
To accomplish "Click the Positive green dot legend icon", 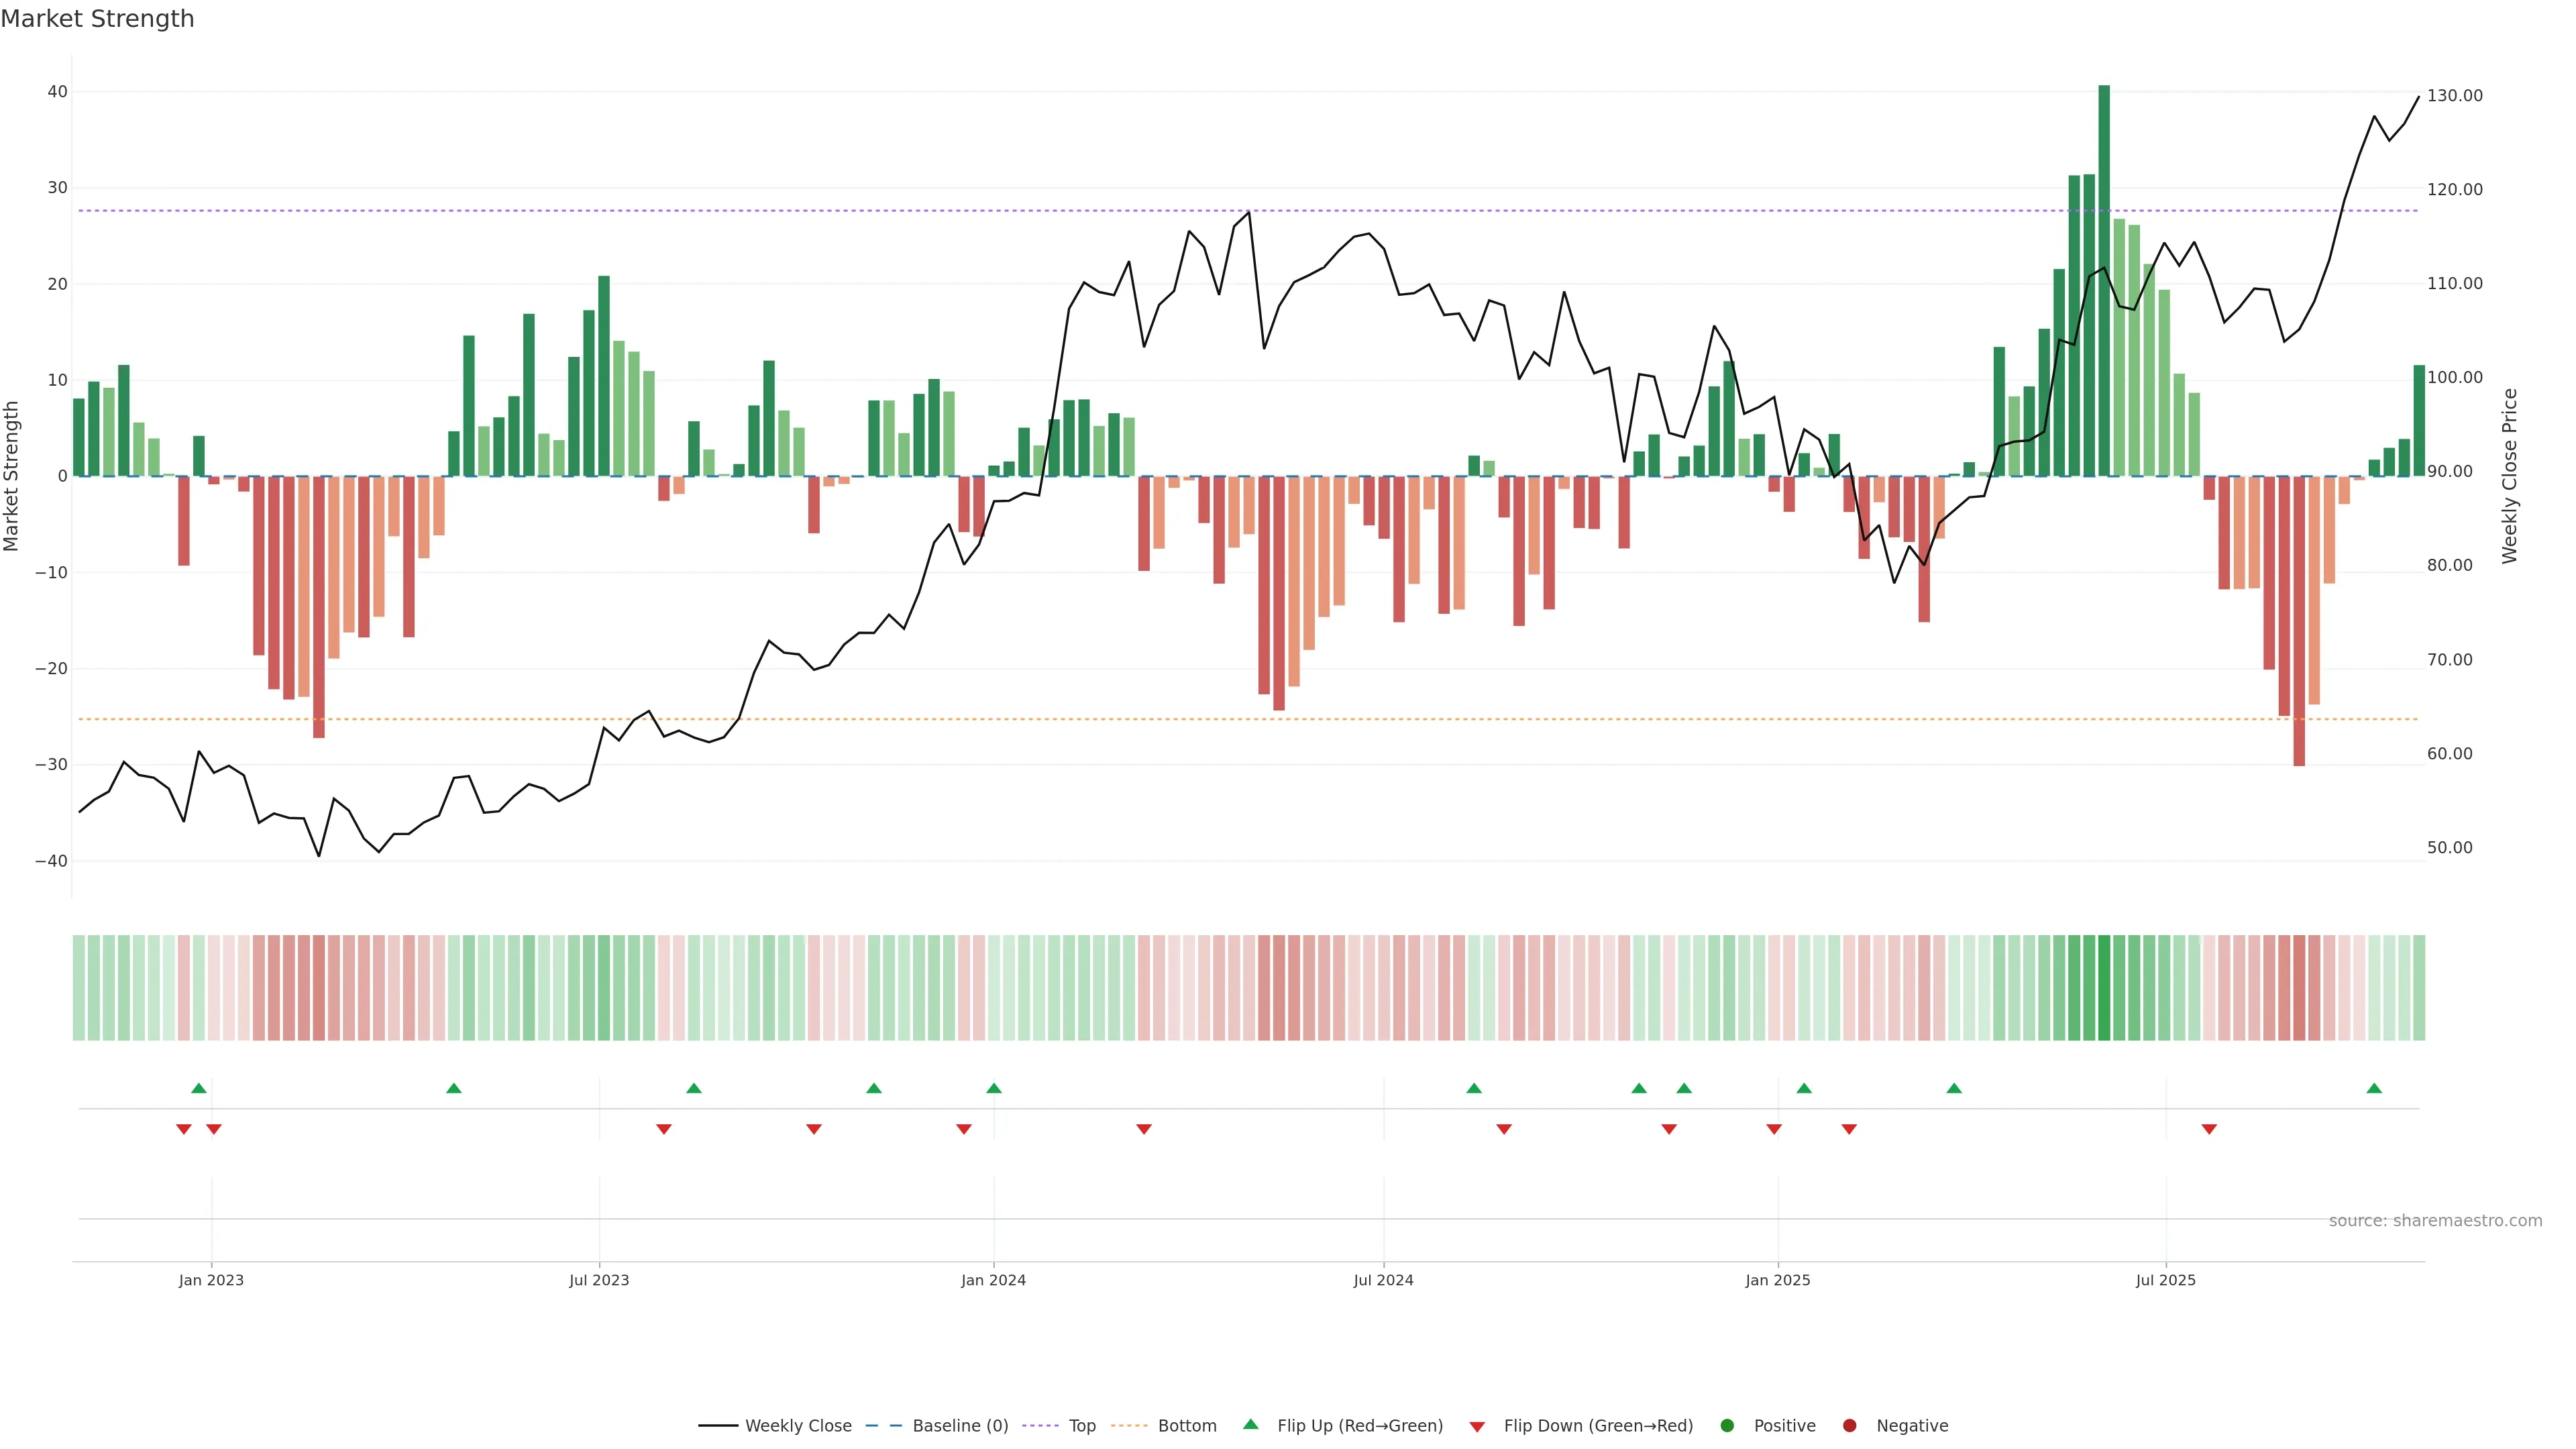I will pyautogui.click(x=1727, y=1426).
